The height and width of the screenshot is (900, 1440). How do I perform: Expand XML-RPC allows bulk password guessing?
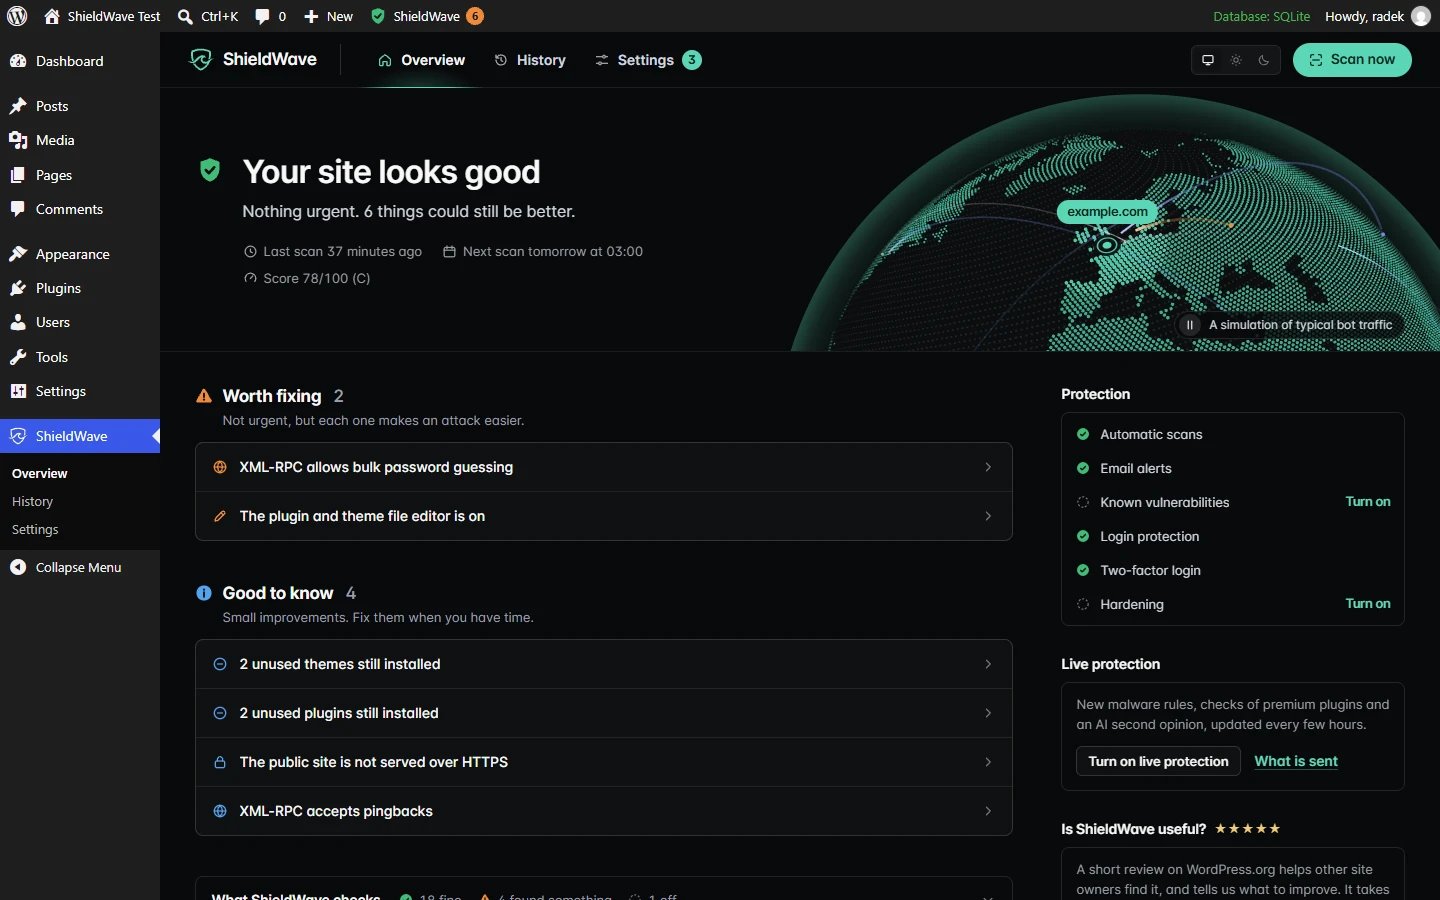coord(604,467)
